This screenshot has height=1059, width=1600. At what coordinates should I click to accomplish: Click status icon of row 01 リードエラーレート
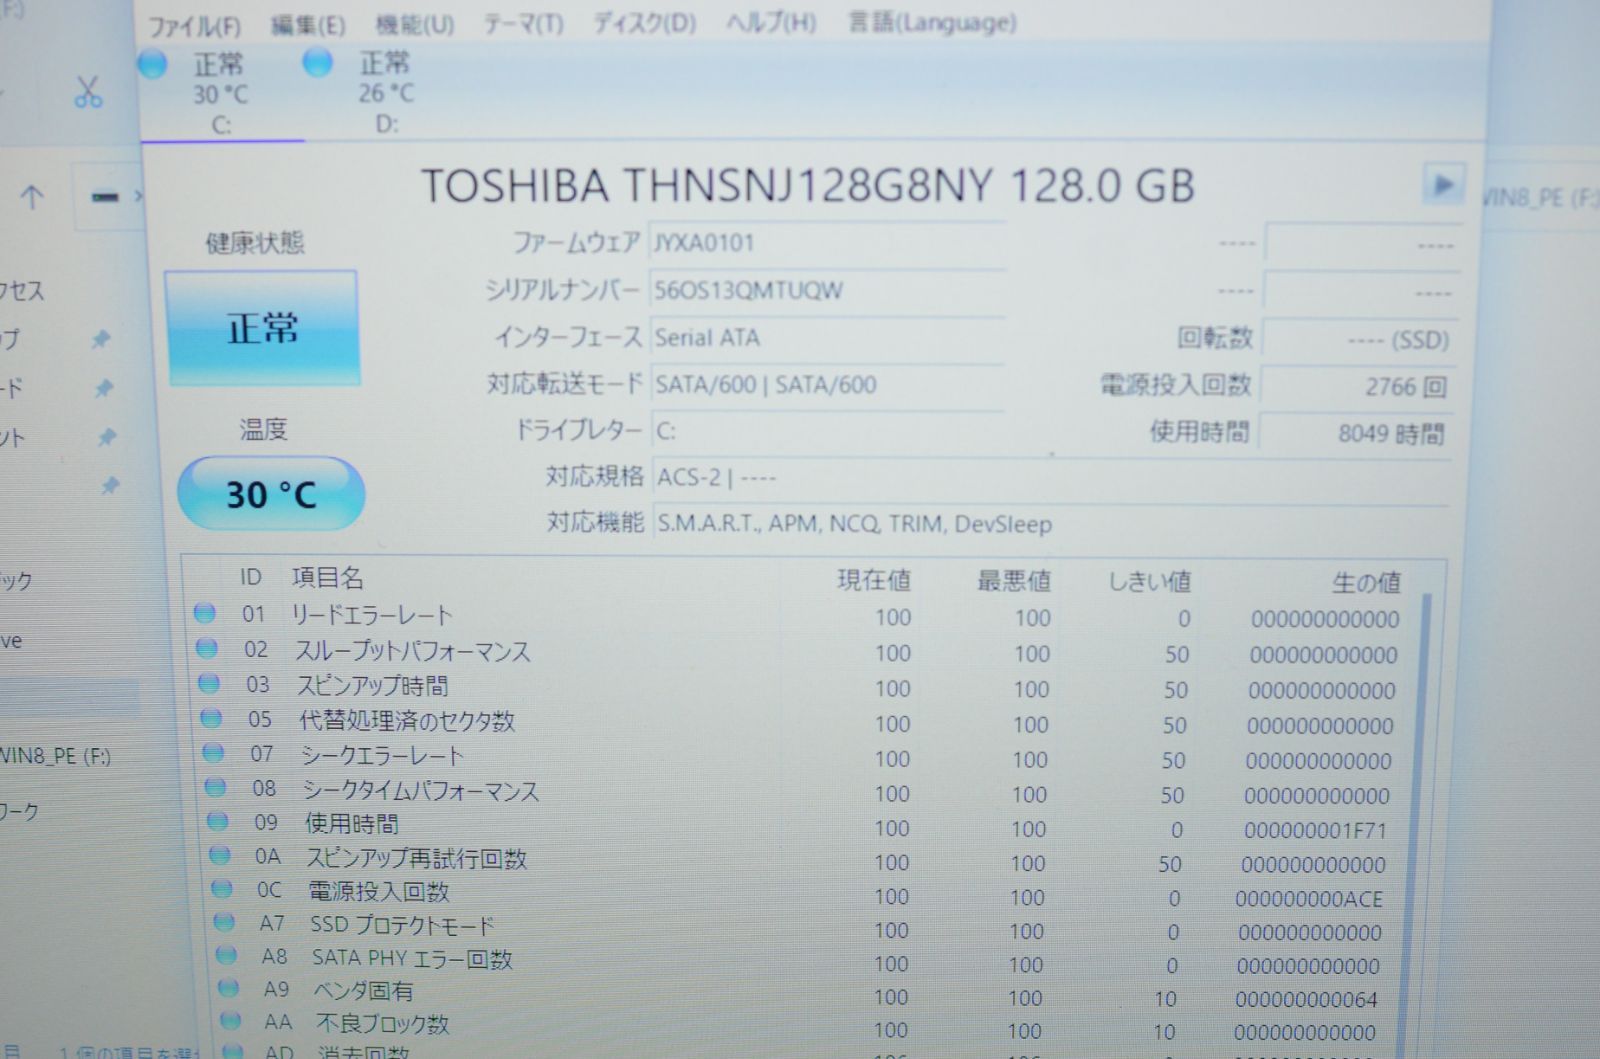[x=205, y=613]
